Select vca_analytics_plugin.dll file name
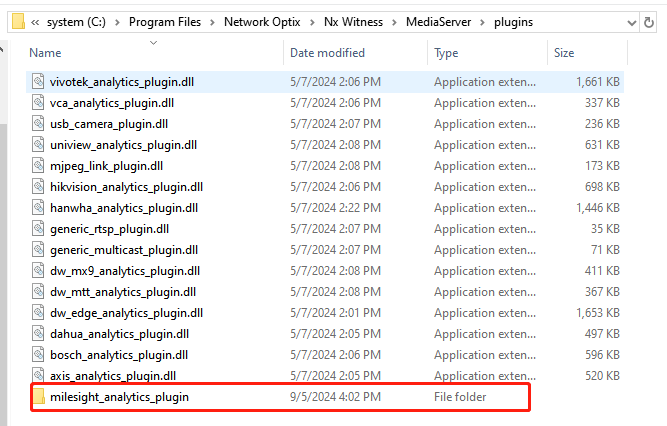667x426 pixels. (x=112, y=103)
